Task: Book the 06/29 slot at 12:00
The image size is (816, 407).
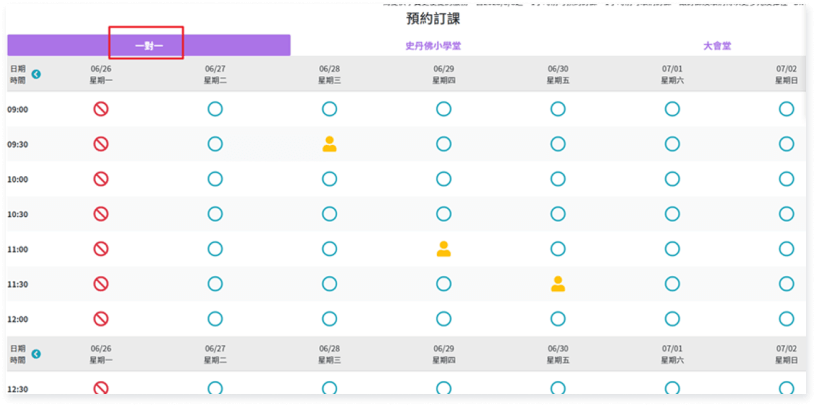Action: pos(444,319)
